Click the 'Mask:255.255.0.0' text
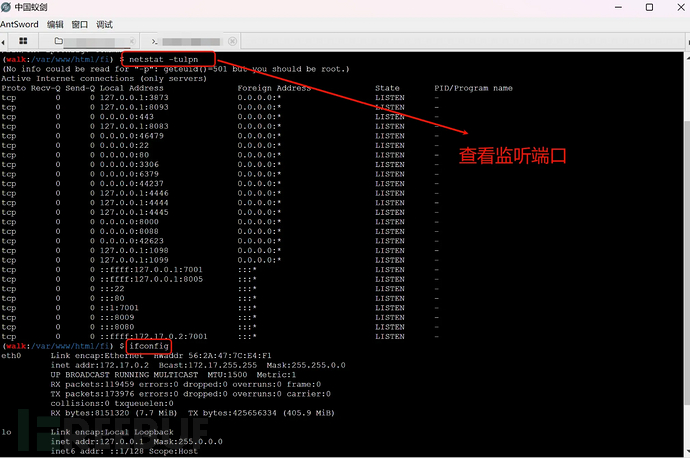Screen dimensions: 690x458 306,366
